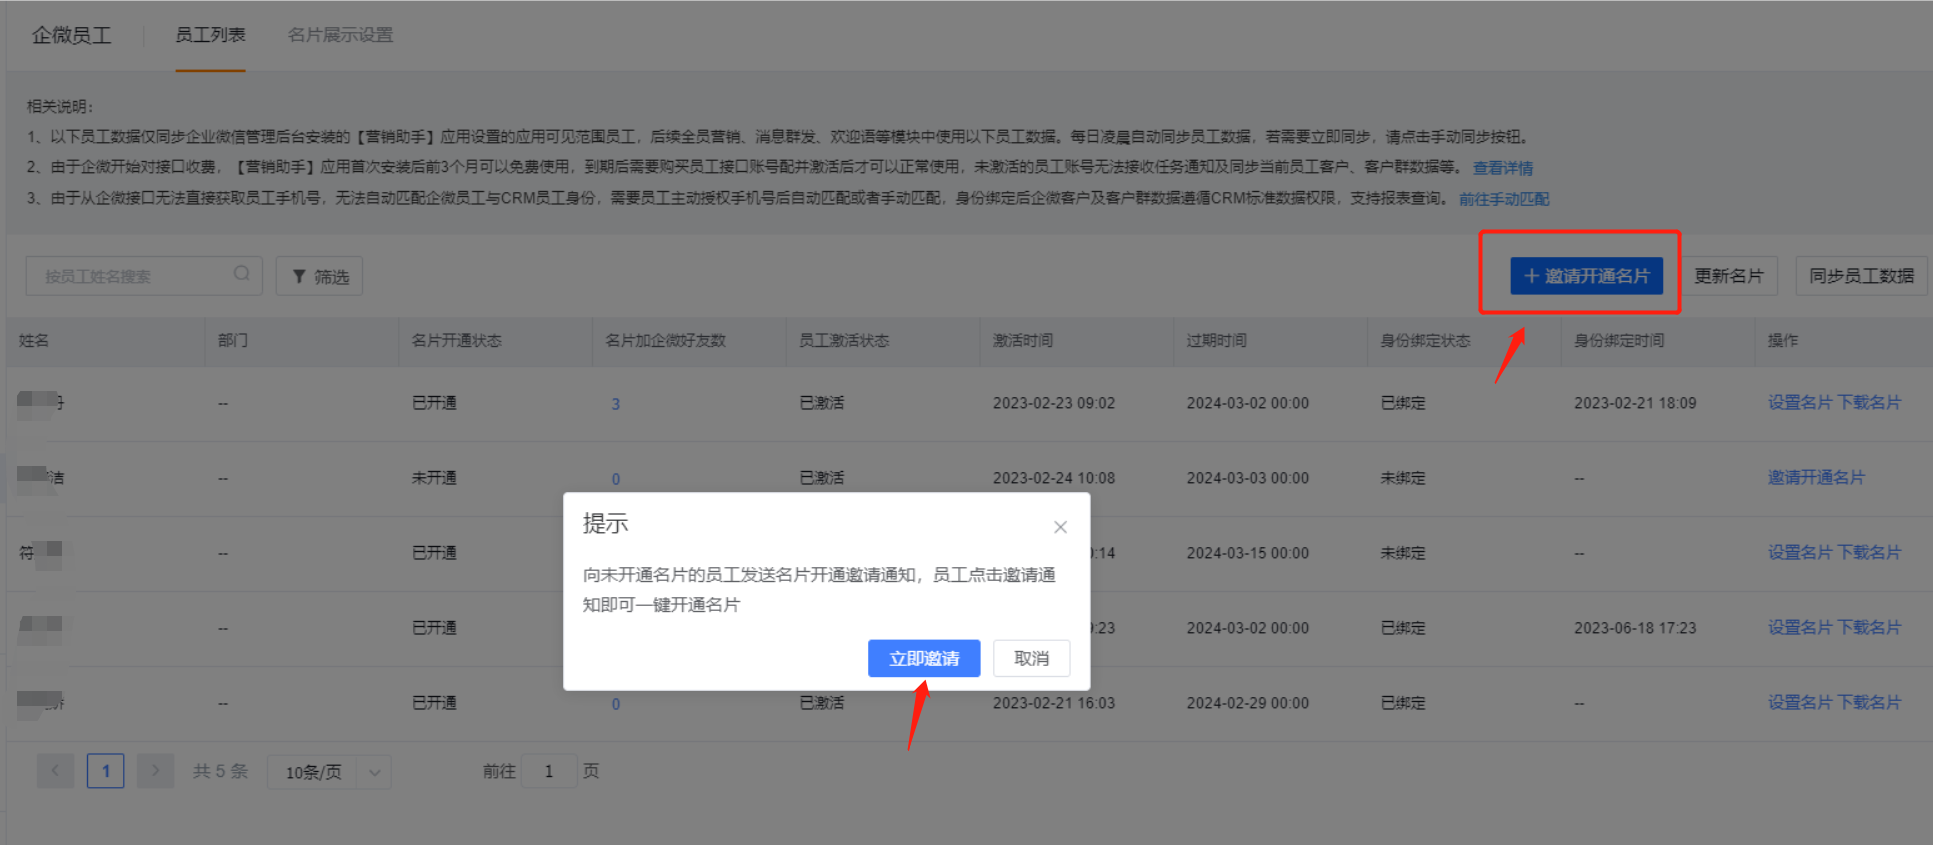1933x845 pixels.
Task: Click friend count 0 in 未开通 row
Action: coord(615,479)
